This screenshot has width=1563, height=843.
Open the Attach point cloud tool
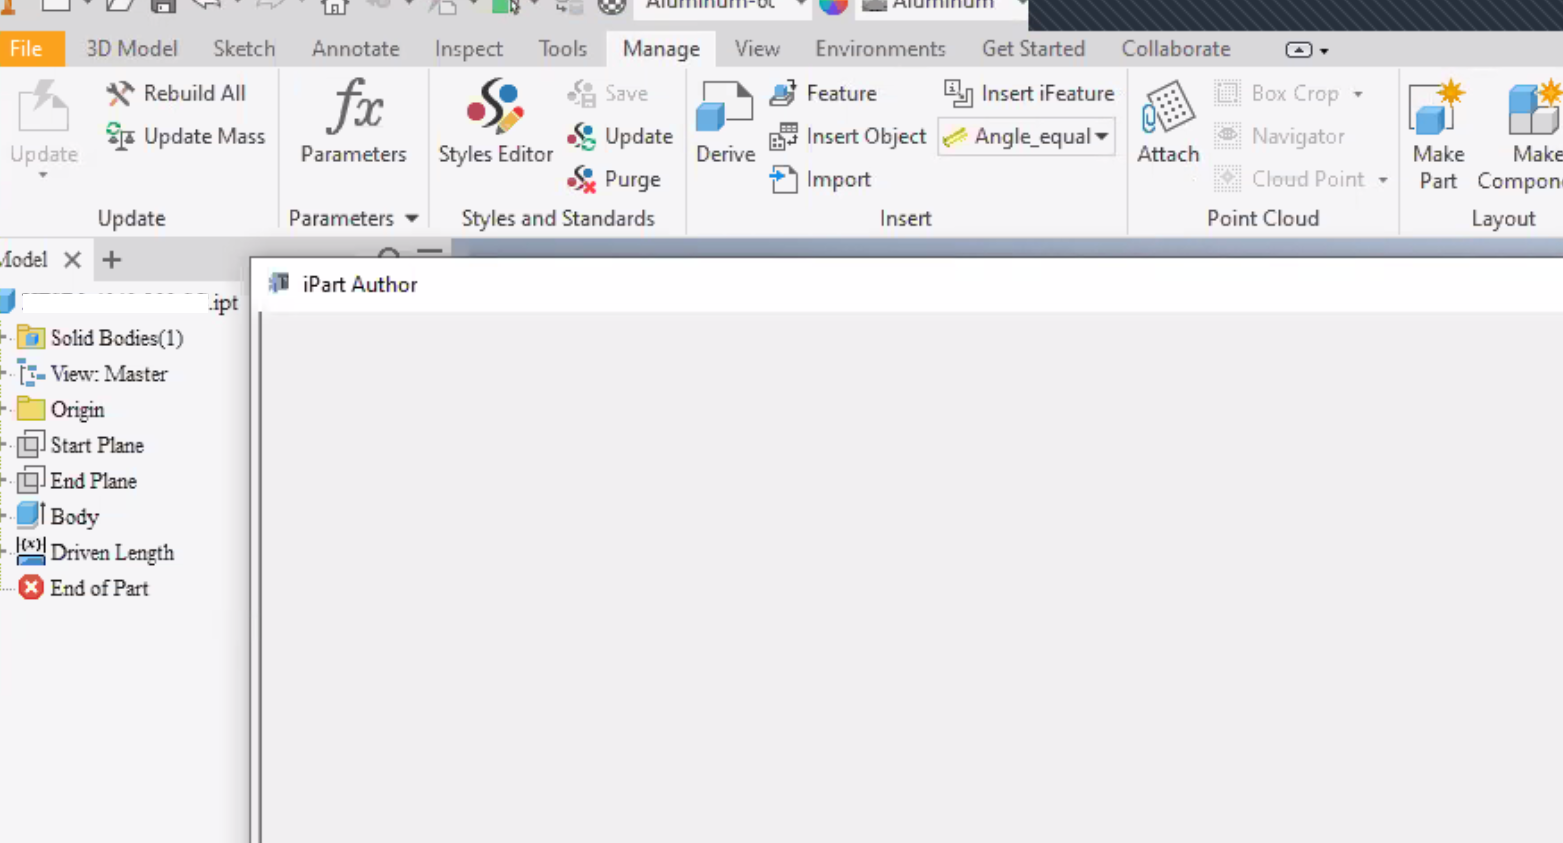click(x=1167, y=125)
